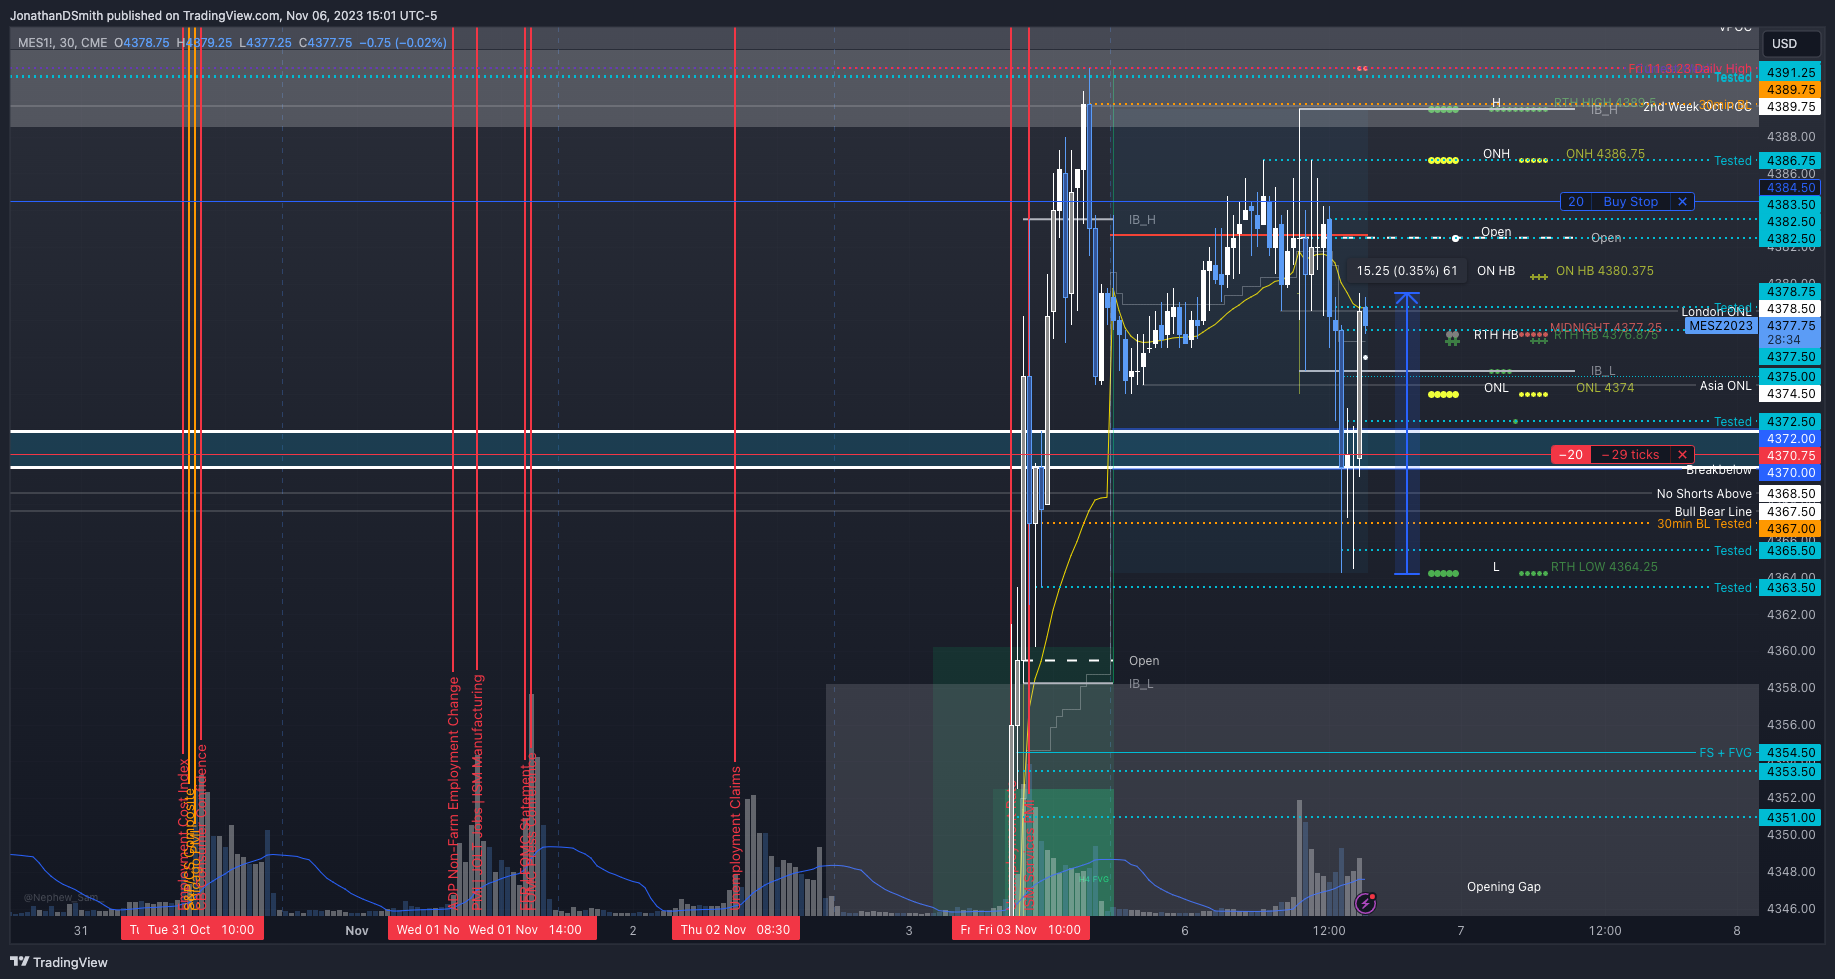1835x979 pixels.
Task: Select the red 4370.75 price tag
Action: [x=1791, y=455]
